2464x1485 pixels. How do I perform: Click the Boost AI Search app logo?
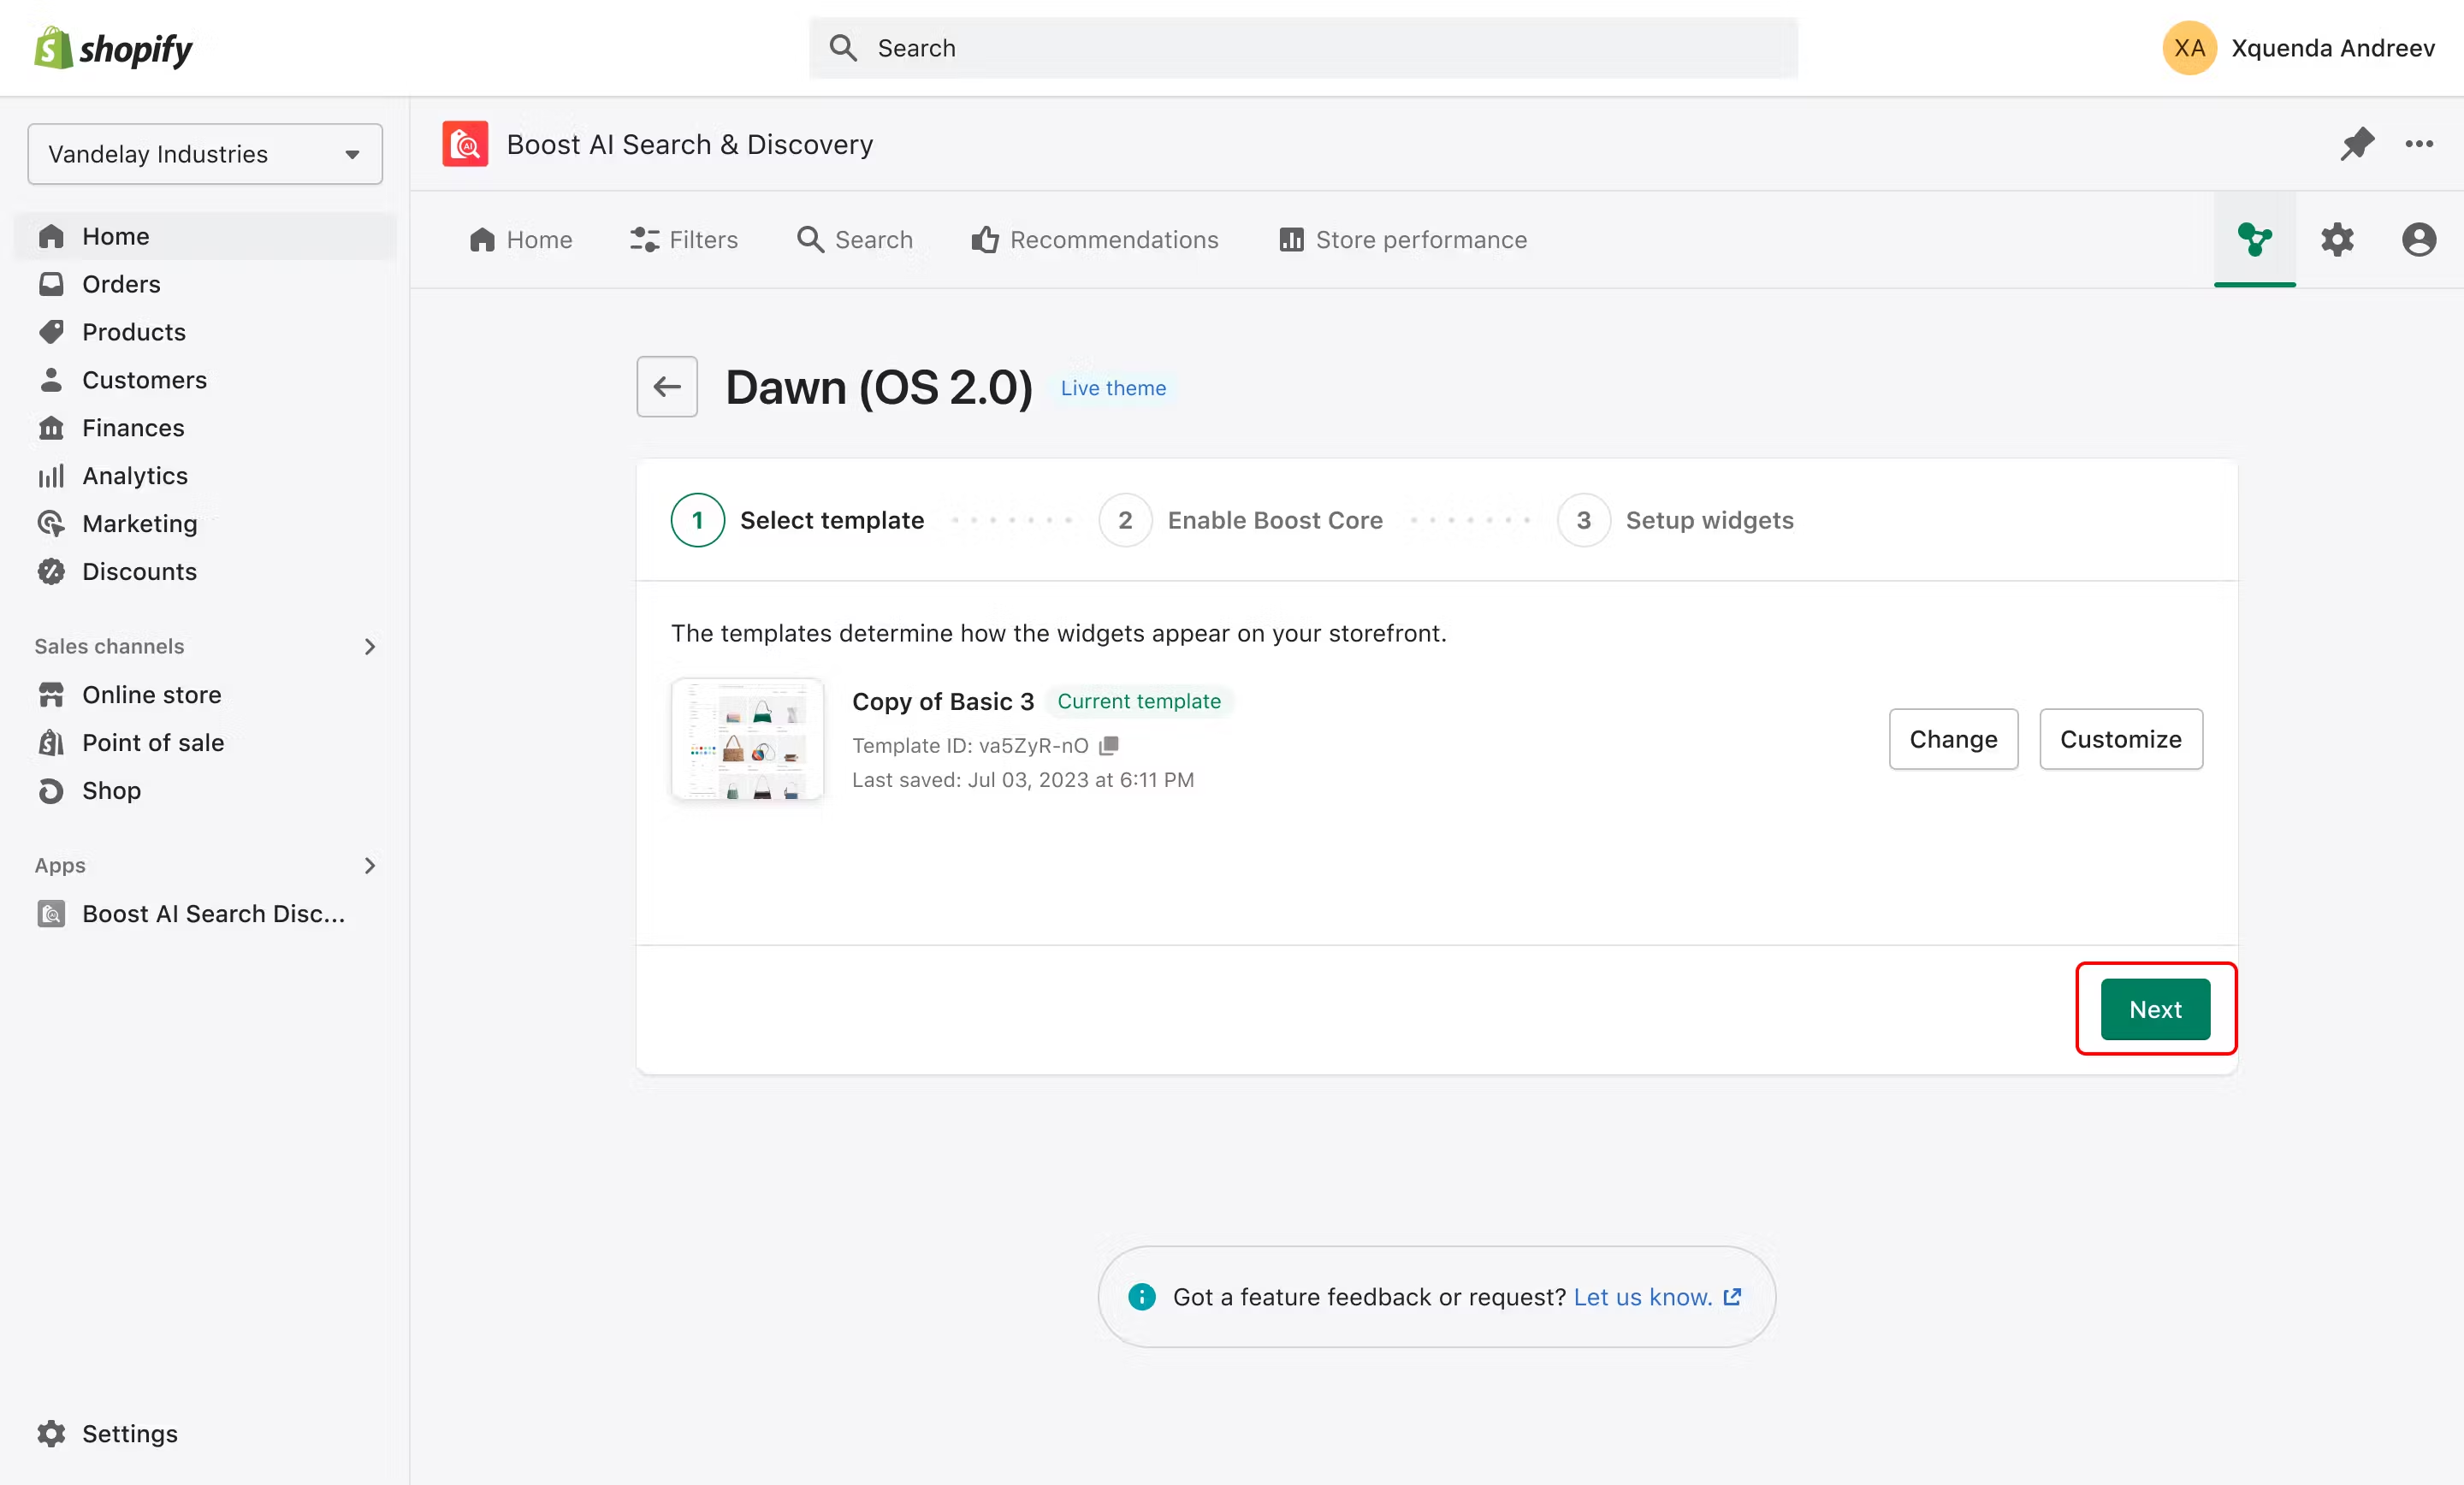pyautogui.click(x=465, y=144)
